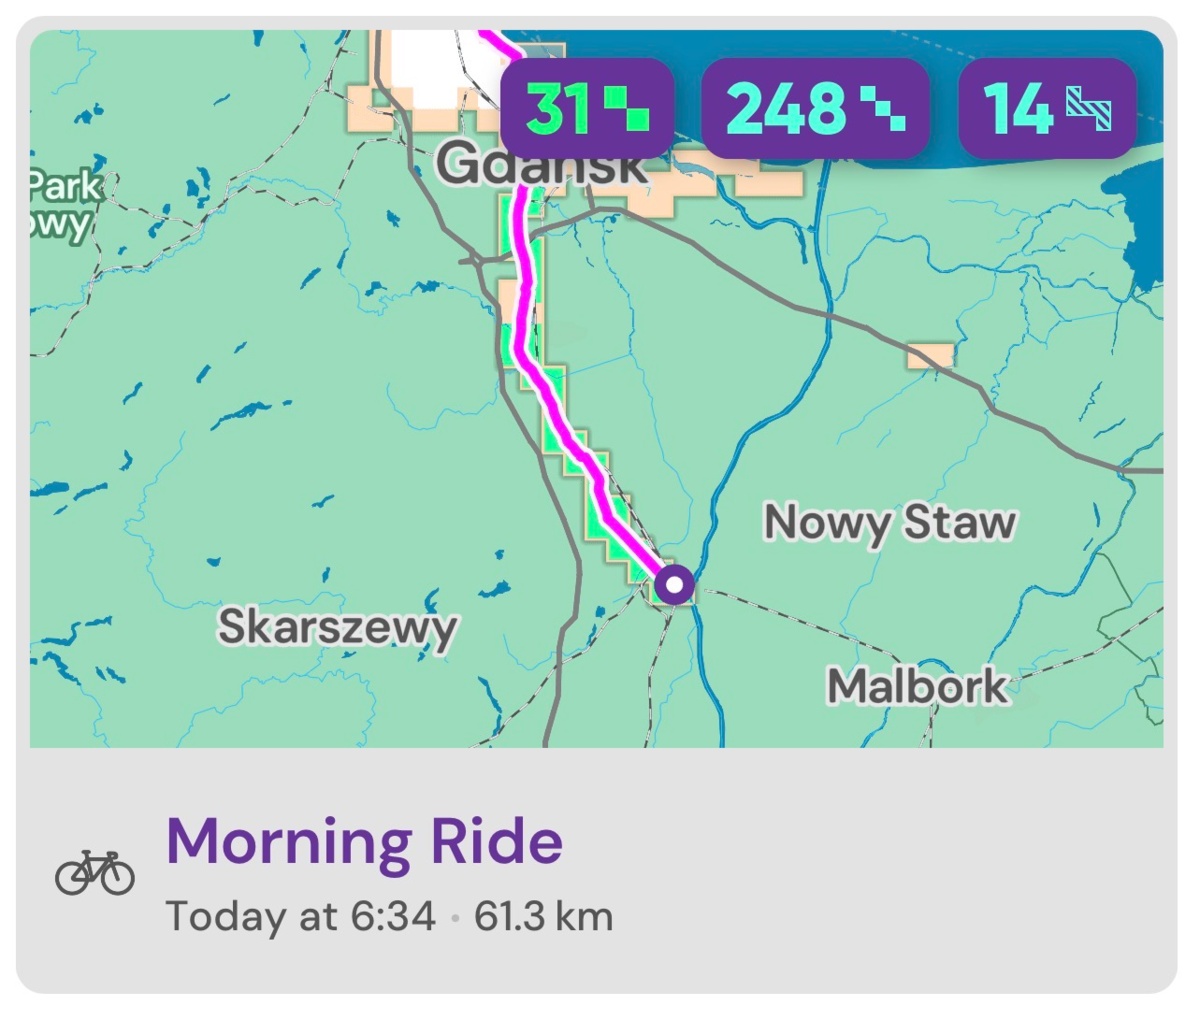Tap the checkered tiles icon beside 248
Image resolution: width=1200 pixels, height=1020 pixels.
tap(884, 109)
